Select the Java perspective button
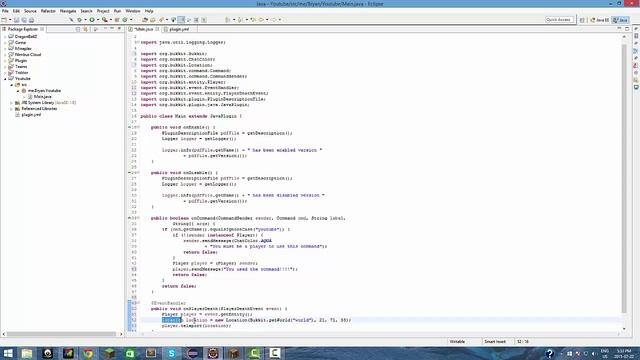The image size is (640, 360). [x=620, y=20]
